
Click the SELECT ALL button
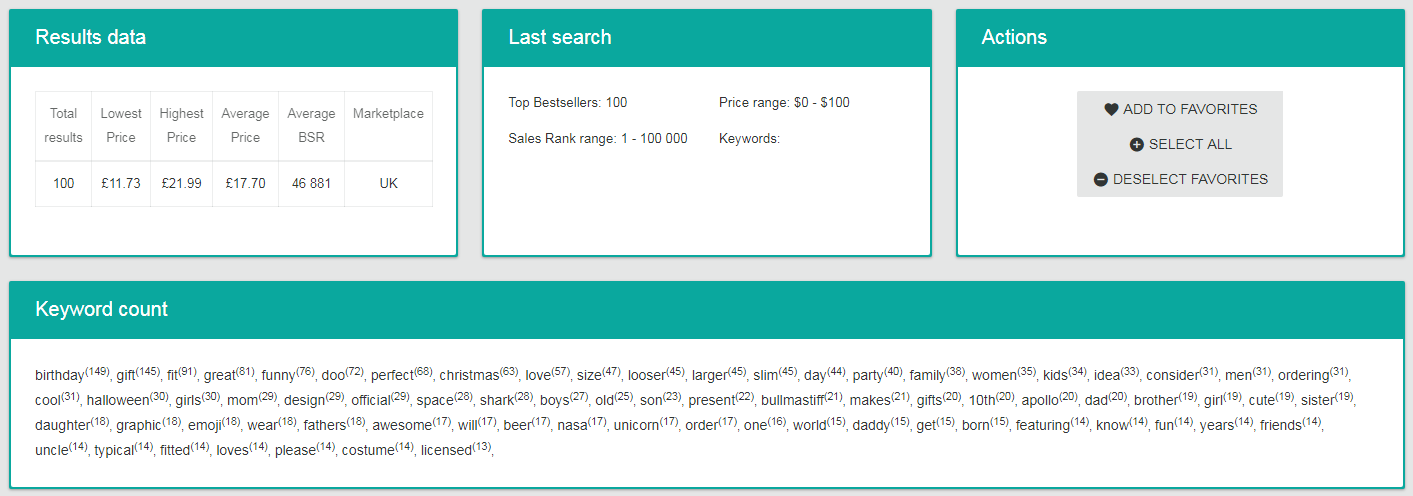[1180, 145]
